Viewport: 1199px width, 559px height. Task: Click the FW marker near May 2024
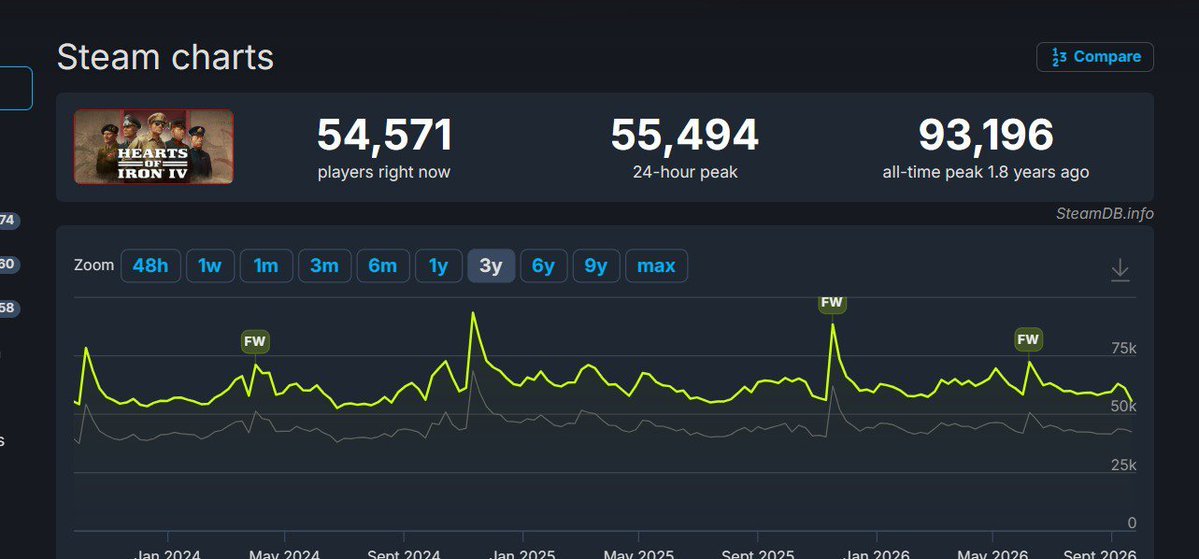(x=255, y=341)
